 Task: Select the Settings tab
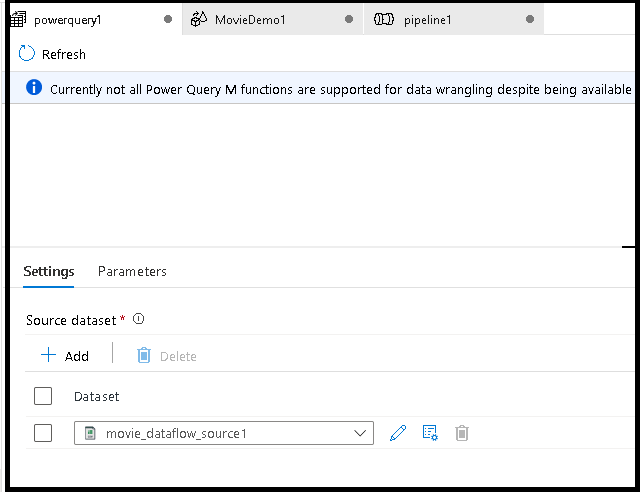tap(49, 271)
